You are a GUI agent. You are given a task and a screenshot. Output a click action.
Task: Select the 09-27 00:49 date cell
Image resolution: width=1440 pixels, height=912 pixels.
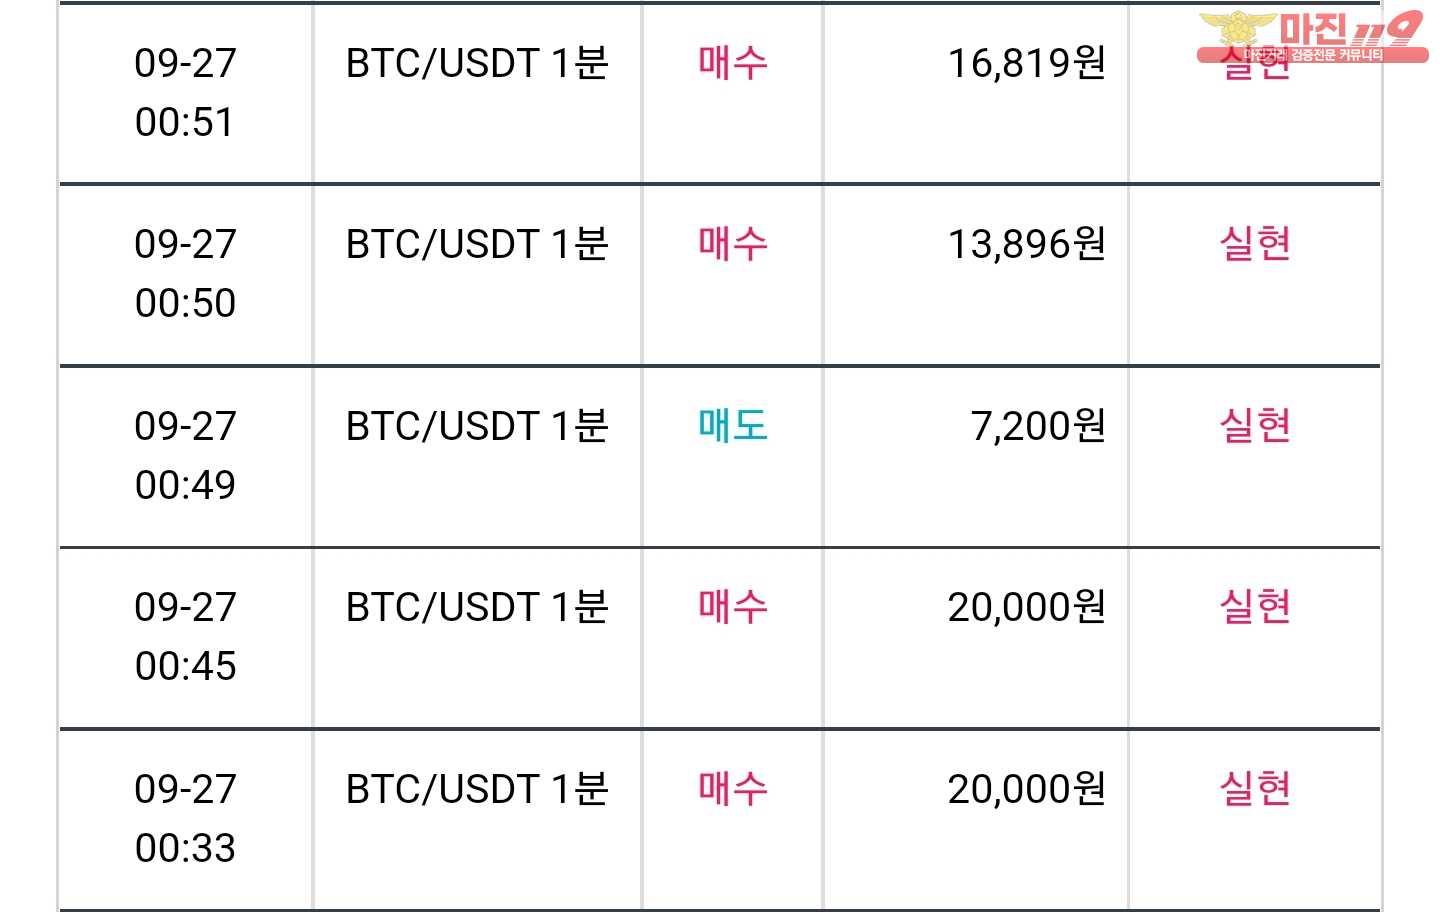tap(186, 456)
